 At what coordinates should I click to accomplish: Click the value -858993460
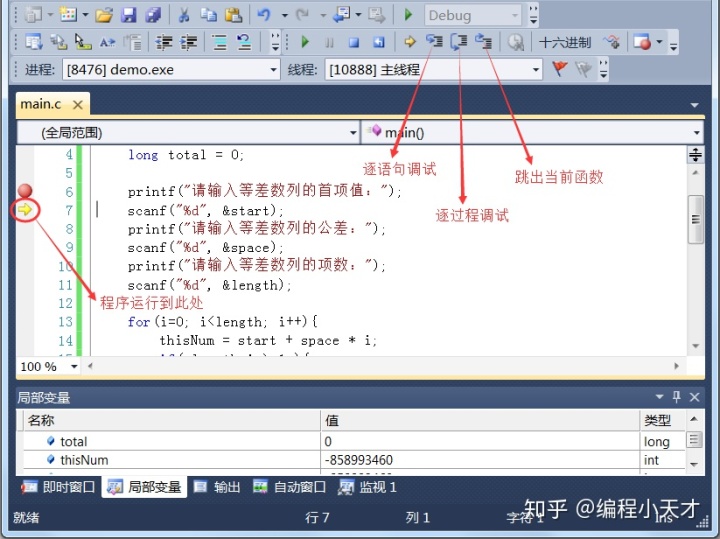[x=359, y=460]
